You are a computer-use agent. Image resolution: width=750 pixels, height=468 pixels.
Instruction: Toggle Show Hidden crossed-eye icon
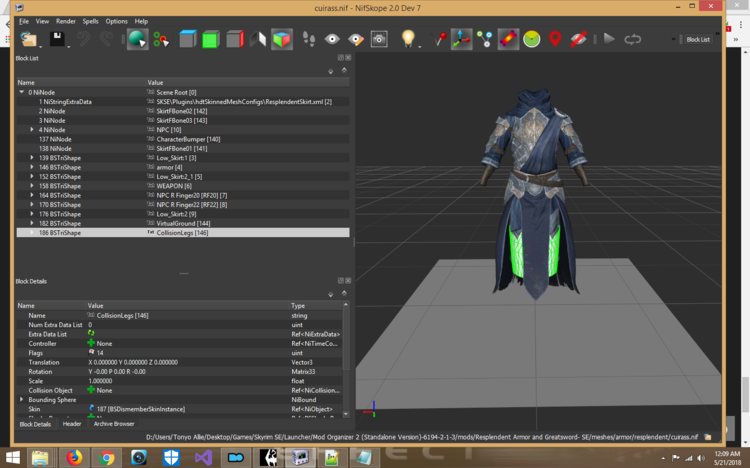coord(578,39)
